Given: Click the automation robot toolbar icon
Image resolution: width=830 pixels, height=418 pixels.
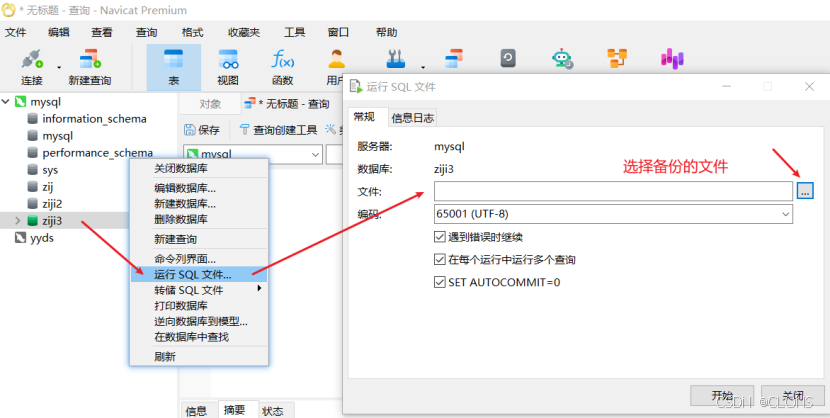Looking at the screenshot, I should click(x=562, y=59).
